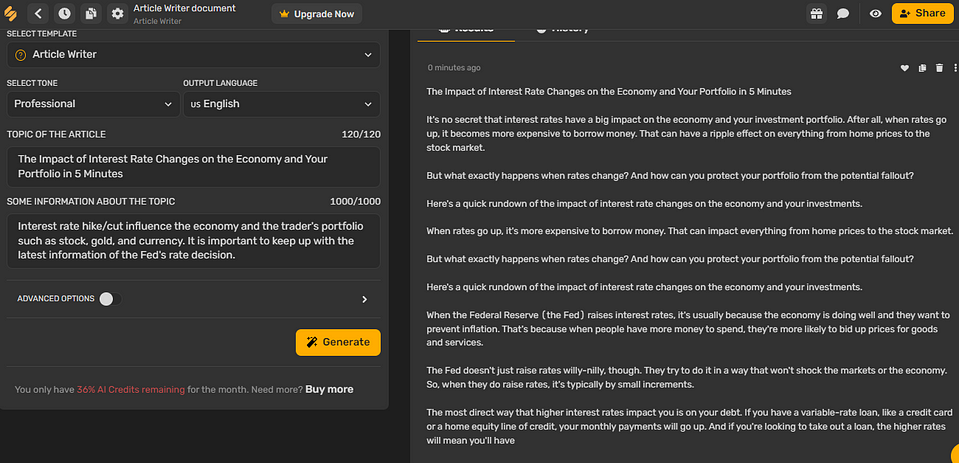Delete the result using the trash icon
Viewport: 959px width, 463px height.
tap(939, 68)
